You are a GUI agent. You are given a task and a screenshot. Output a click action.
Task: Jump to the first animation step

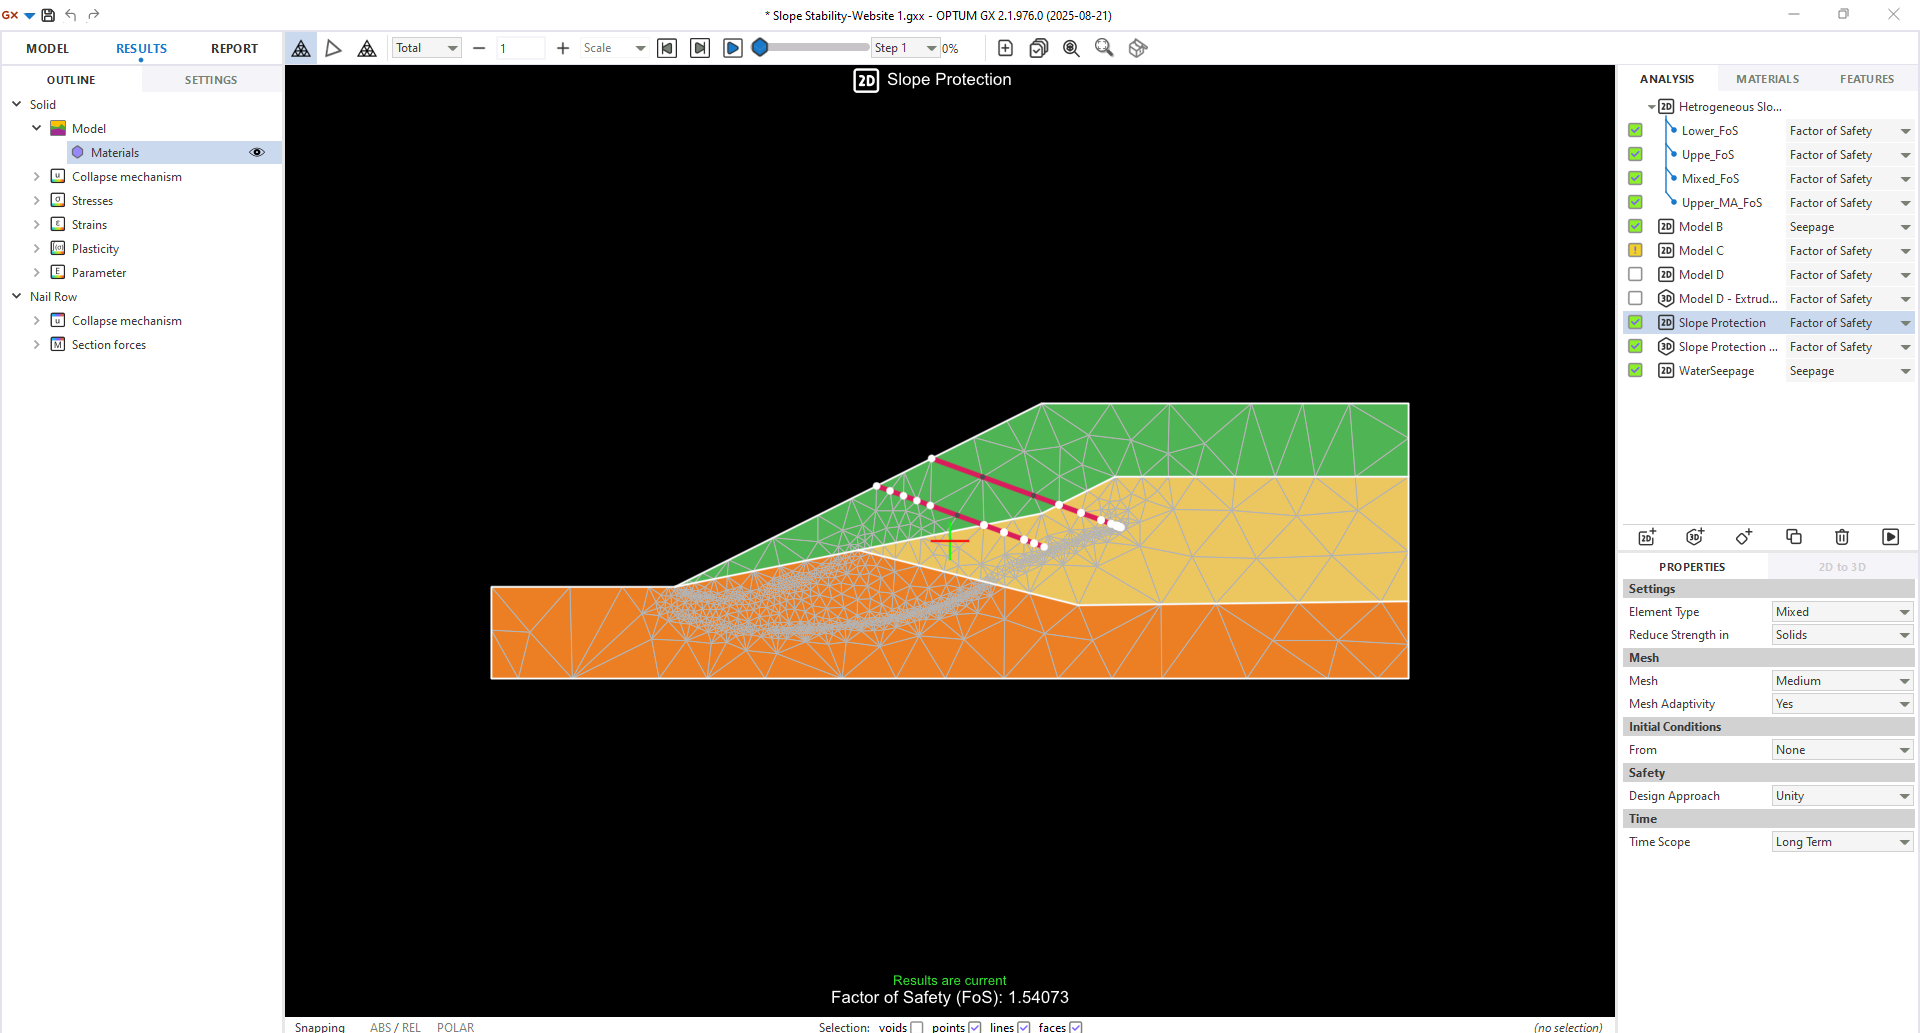point(667,48)
